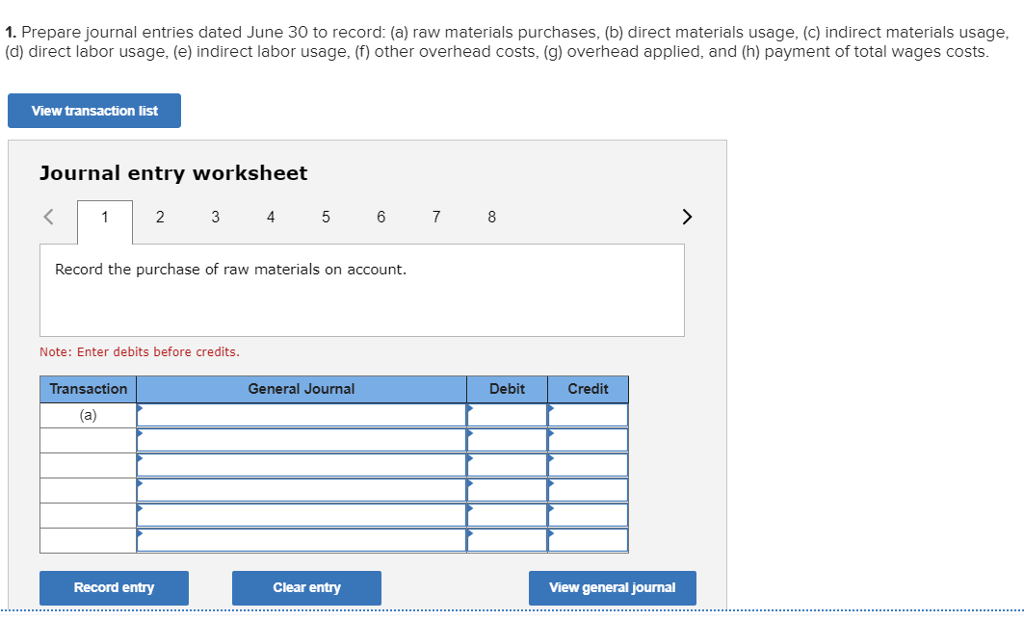Viewport: 1024px width, 620px height.
Task: Go to previous worksheet with left chevron
Action: [48, 217]
